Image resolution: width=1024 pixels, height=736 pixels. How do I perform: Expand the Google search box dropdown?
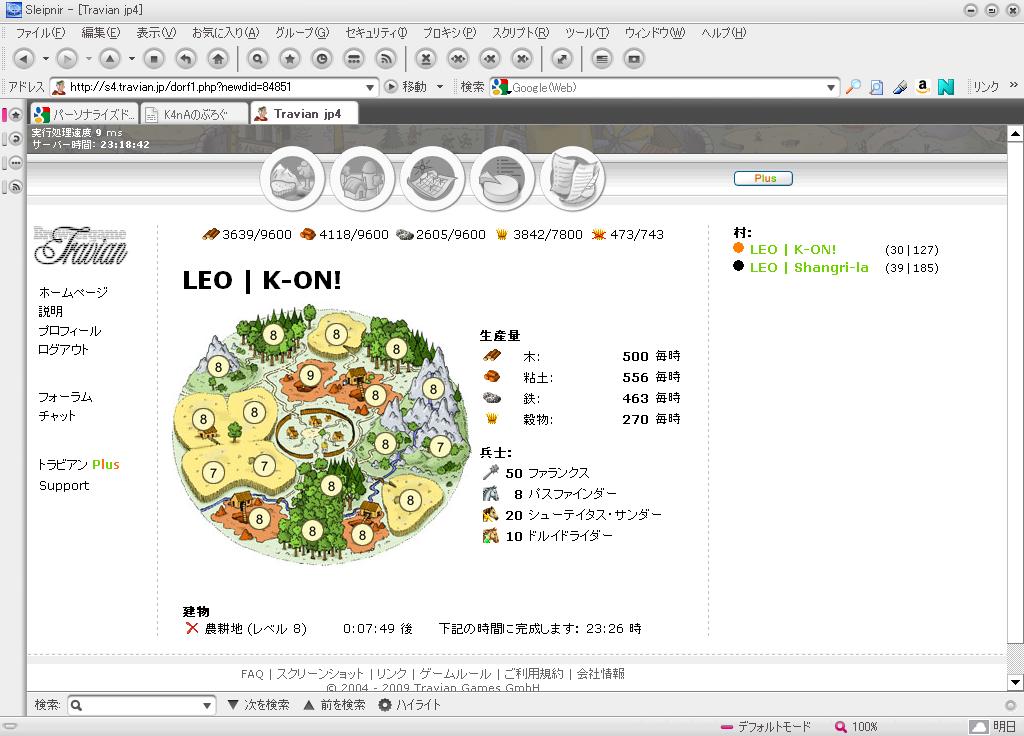pos(831,87)
